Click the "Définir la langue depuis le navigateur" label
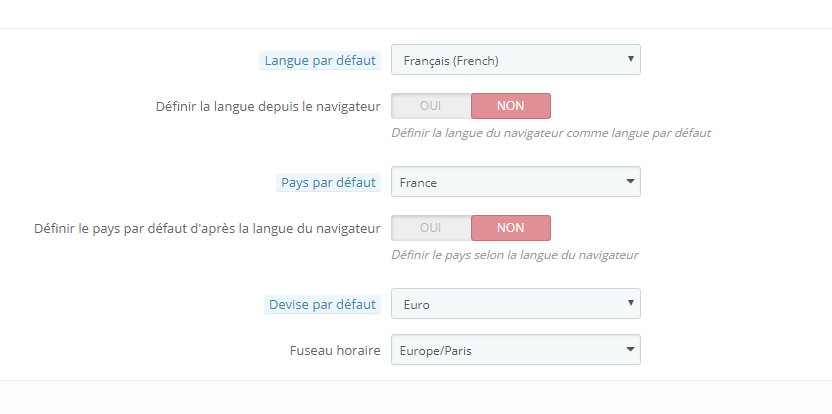 click(268, 106)
